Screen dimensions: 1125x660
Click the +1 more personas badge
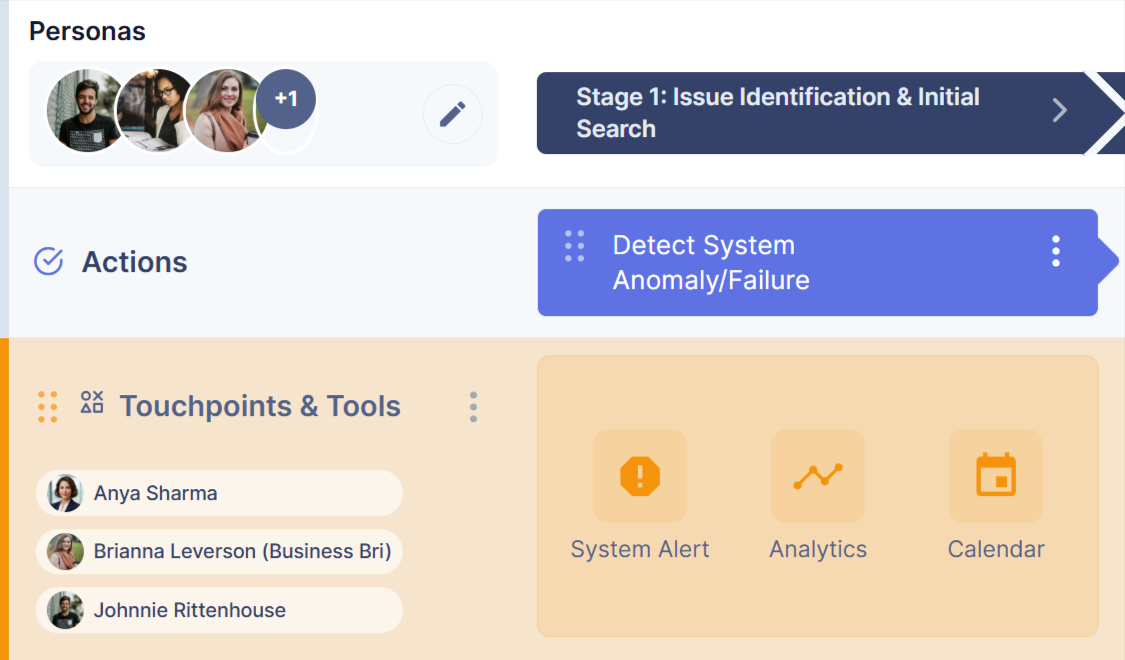click(x=286, y=100)
